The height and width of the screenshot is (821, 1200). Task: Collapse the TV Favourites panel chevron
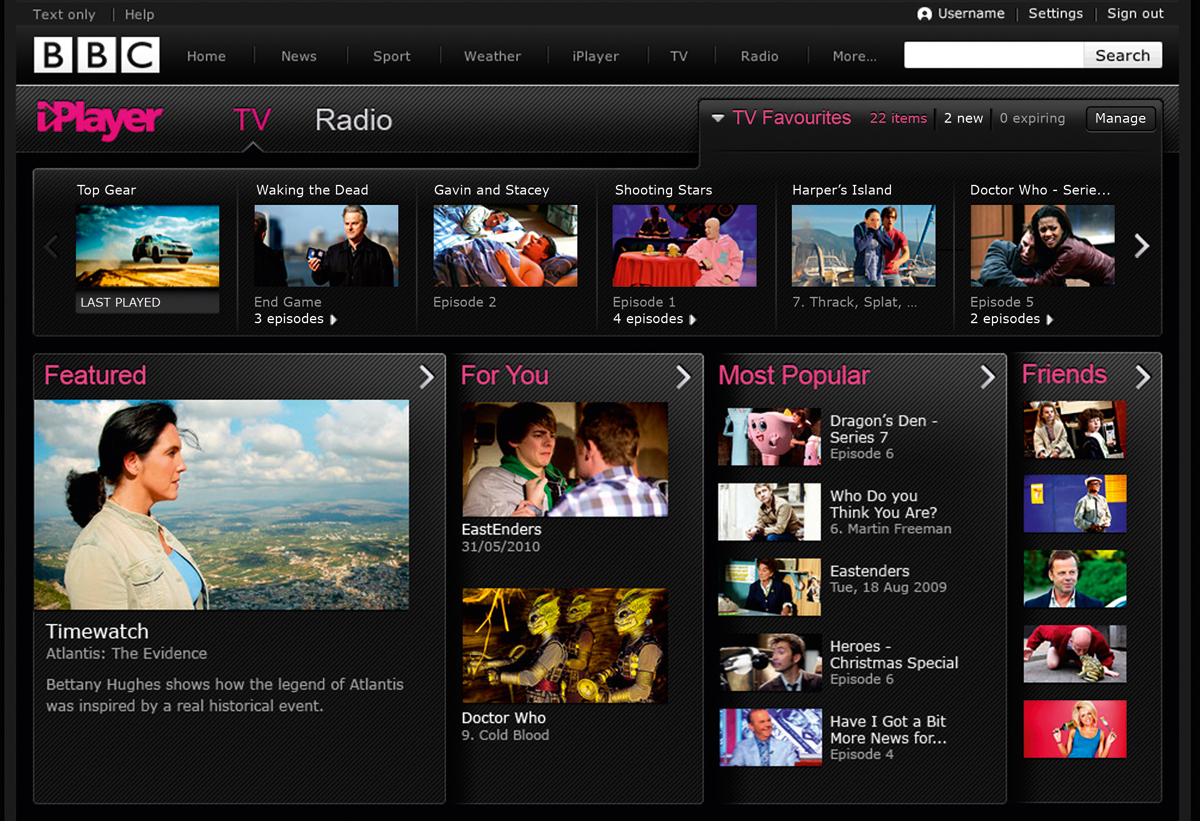[718, 117]
